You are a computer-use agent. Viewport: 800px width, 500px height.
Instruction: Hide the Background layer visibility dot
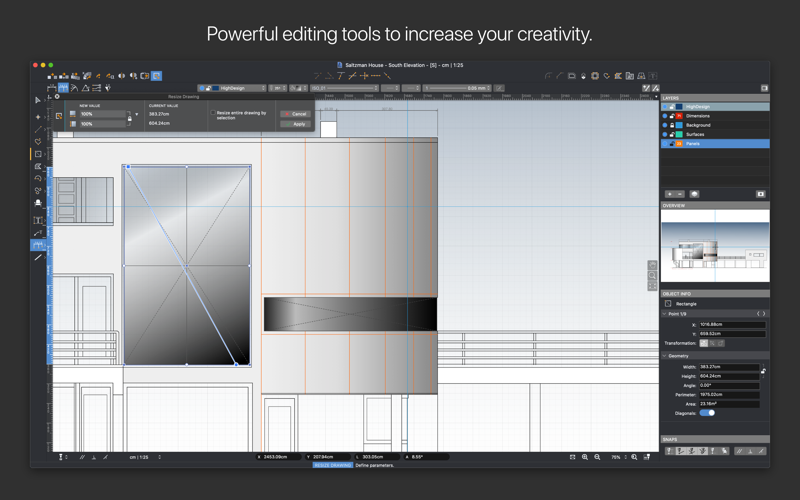pos(665,125)
